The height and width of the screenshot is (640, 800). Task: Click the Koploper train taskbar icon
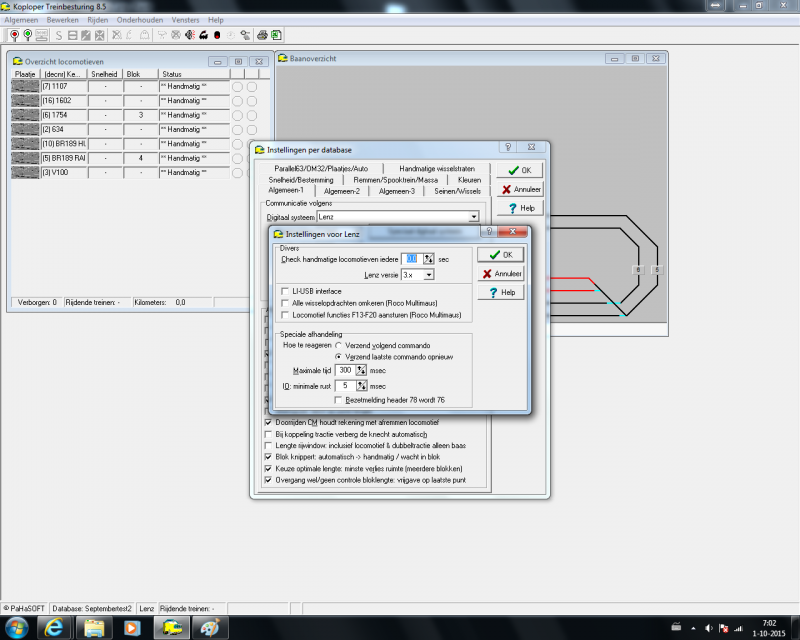coord(172,627)
